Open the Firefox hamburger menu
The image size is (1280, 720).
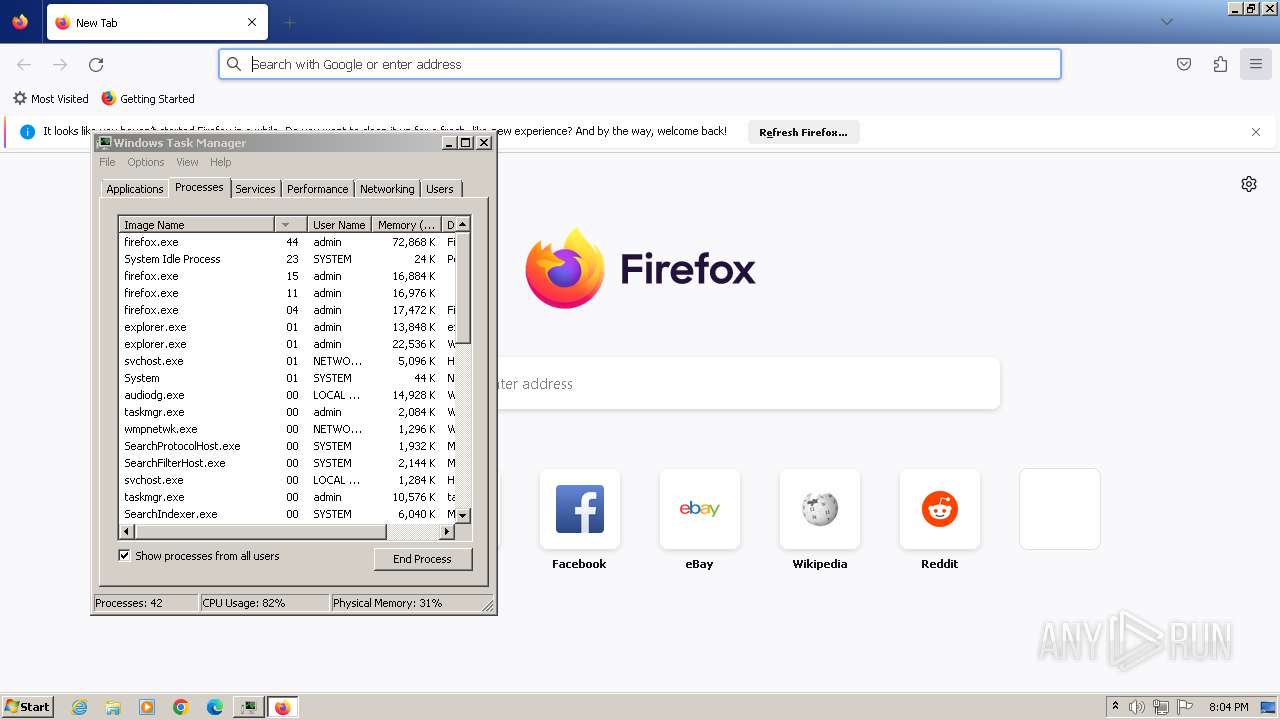1256,65
